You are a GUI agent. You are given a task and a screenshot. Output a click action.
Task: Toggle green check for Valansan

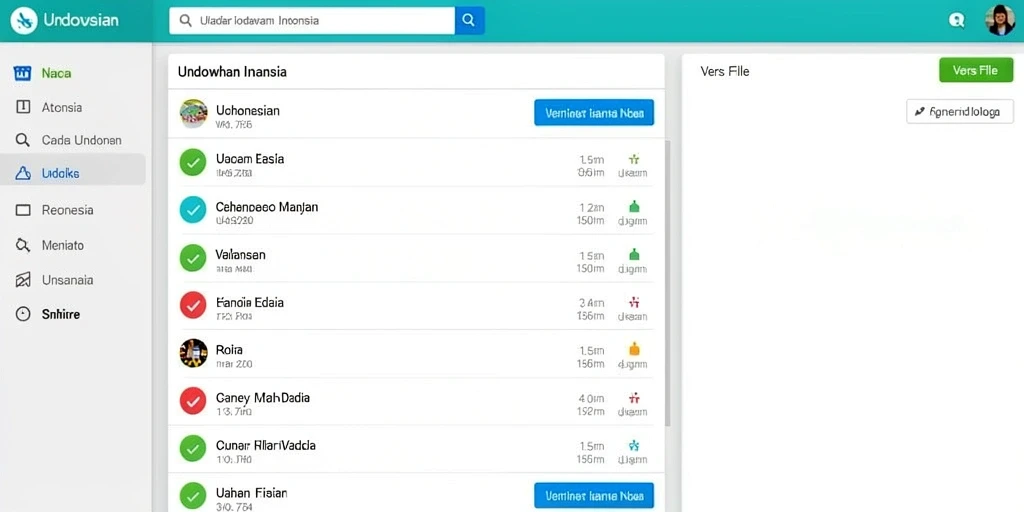pos(193,258)
